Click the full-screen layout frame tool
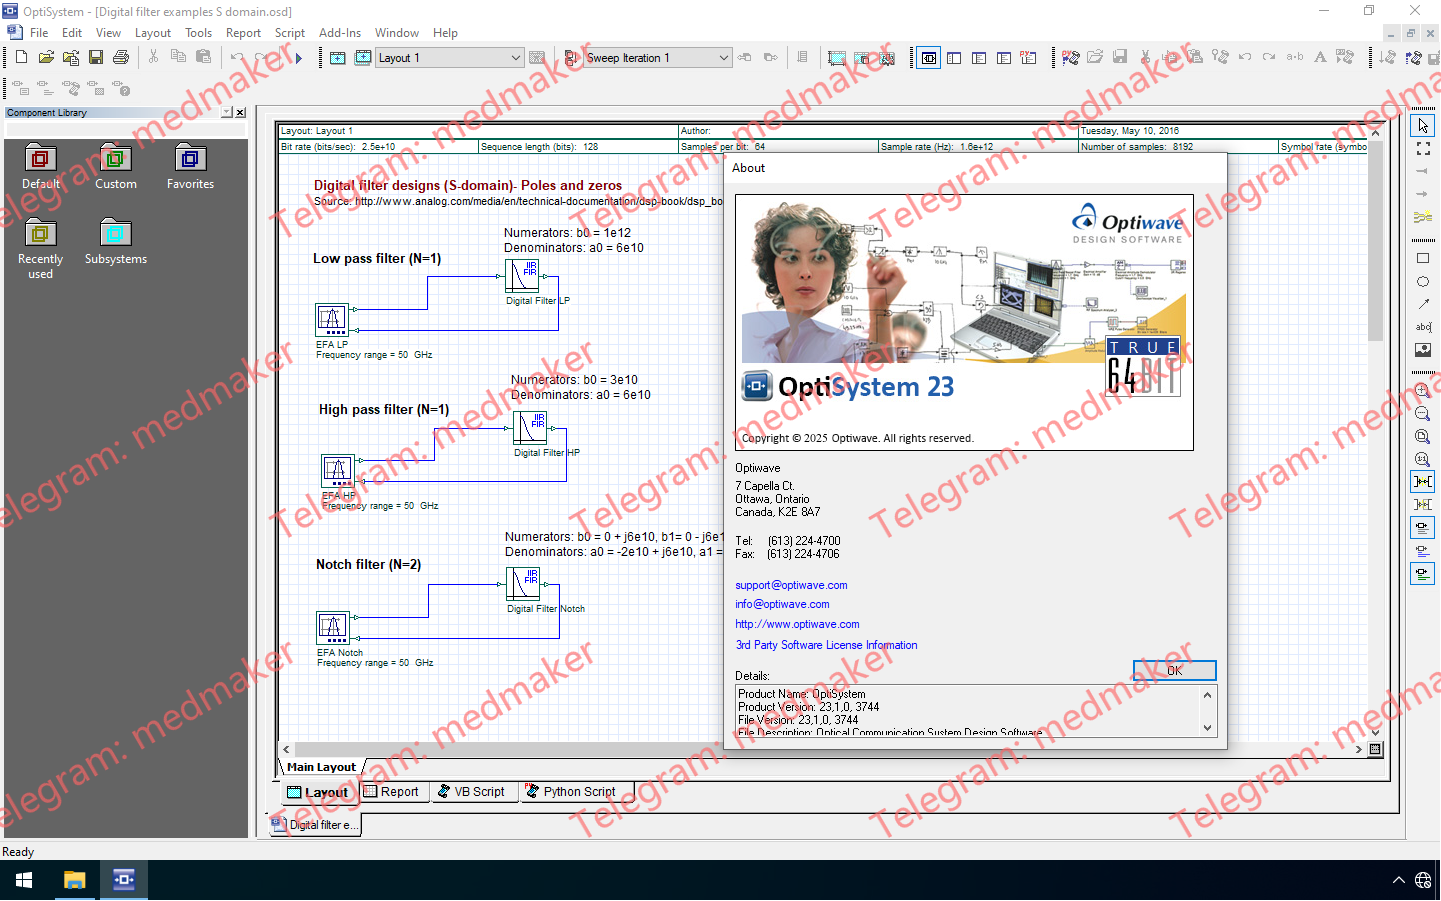 (1423, 149)
